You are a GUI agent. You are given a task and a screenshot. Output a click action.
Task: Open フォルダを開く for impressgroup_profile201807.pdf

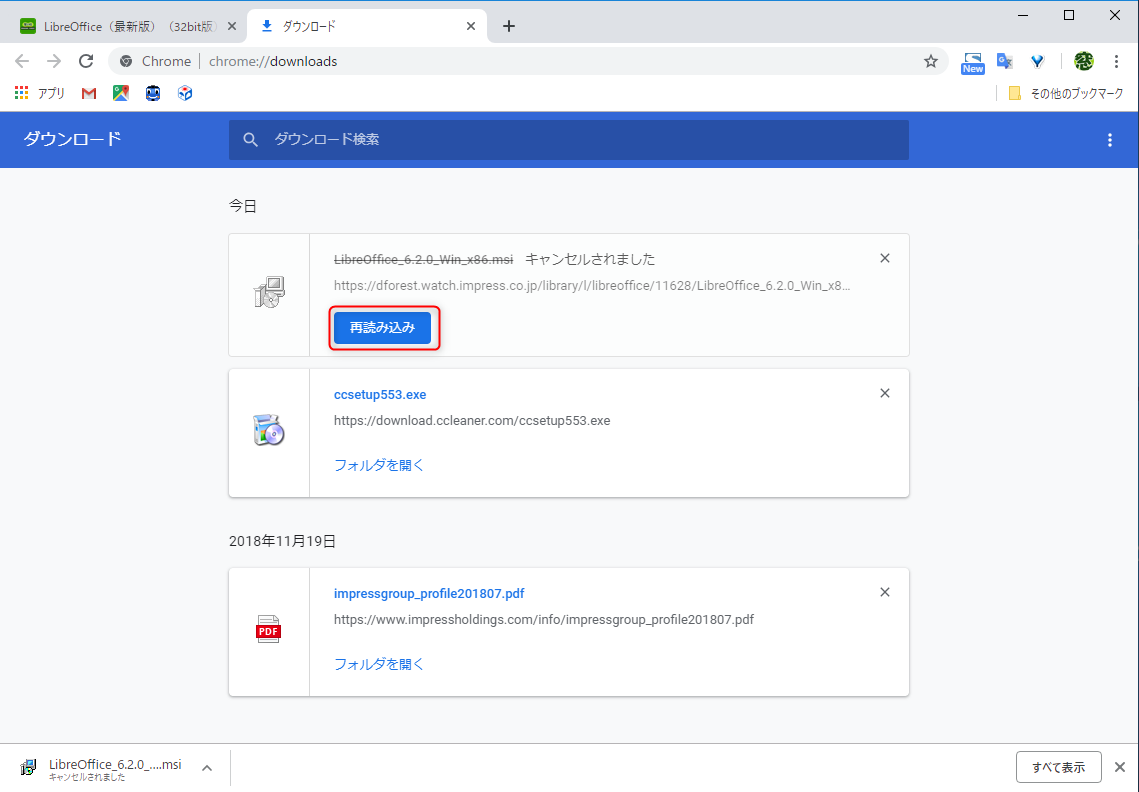379,663
